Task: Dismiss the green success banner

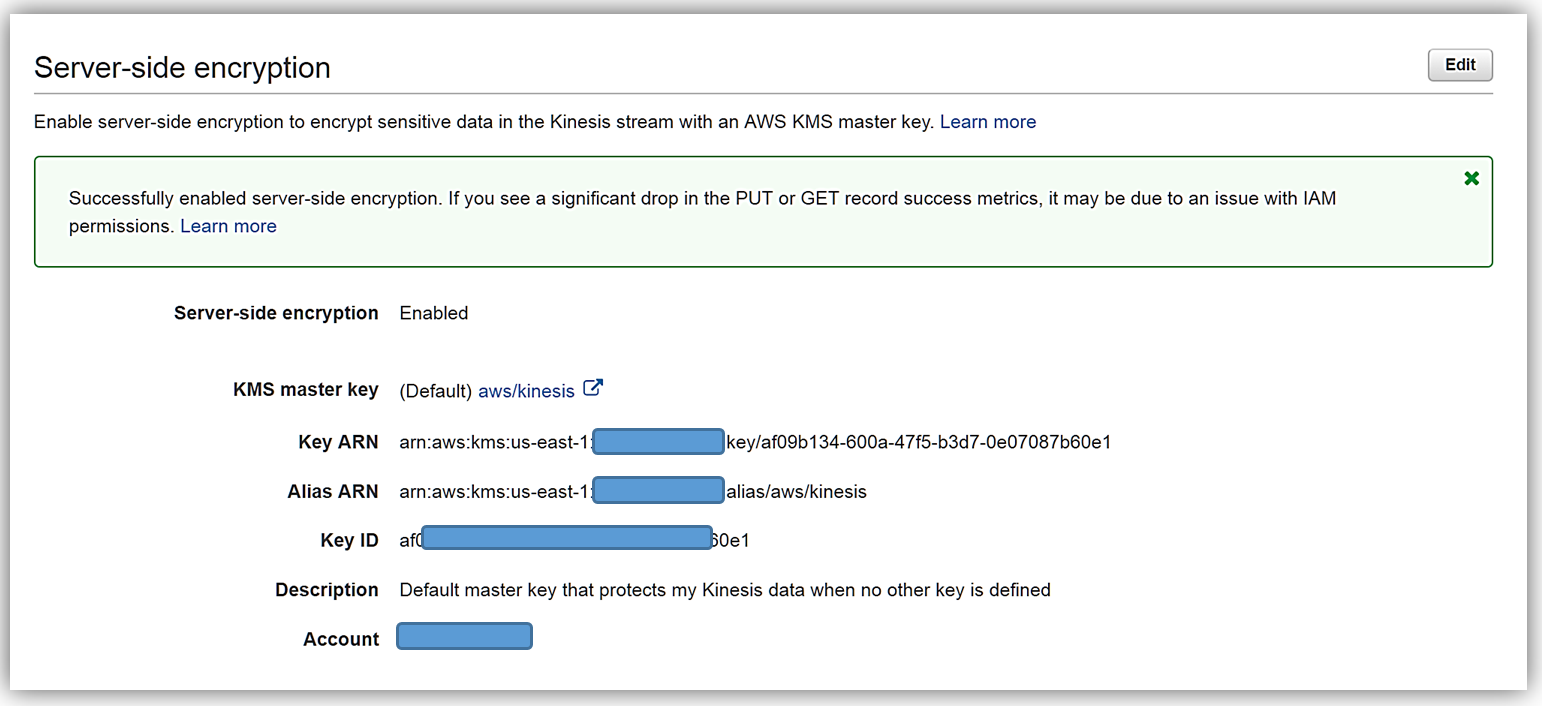Action: [1471, 179]
